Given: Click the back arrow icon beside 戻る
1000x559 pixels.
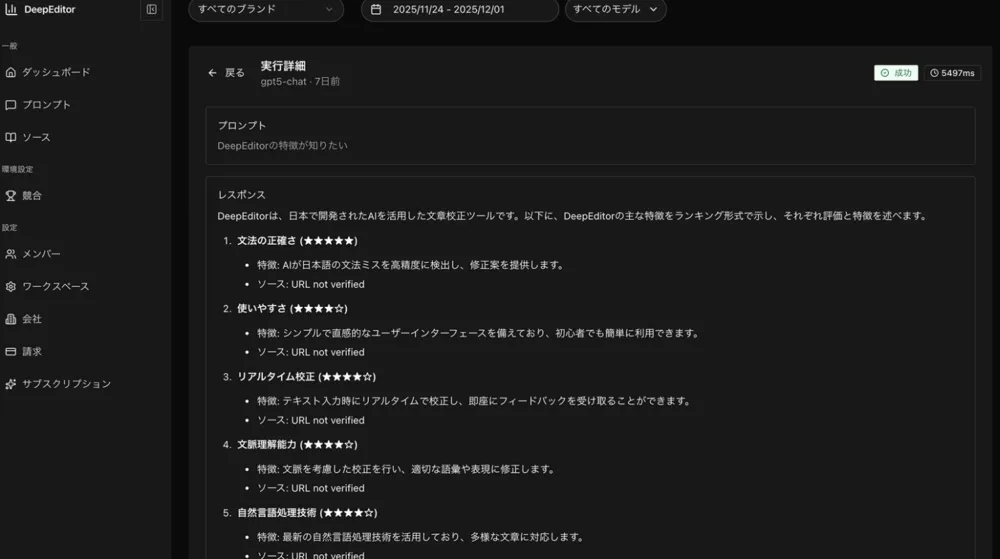Looking at the screenshot, I should pyautogui.click(x=212, y=73).
